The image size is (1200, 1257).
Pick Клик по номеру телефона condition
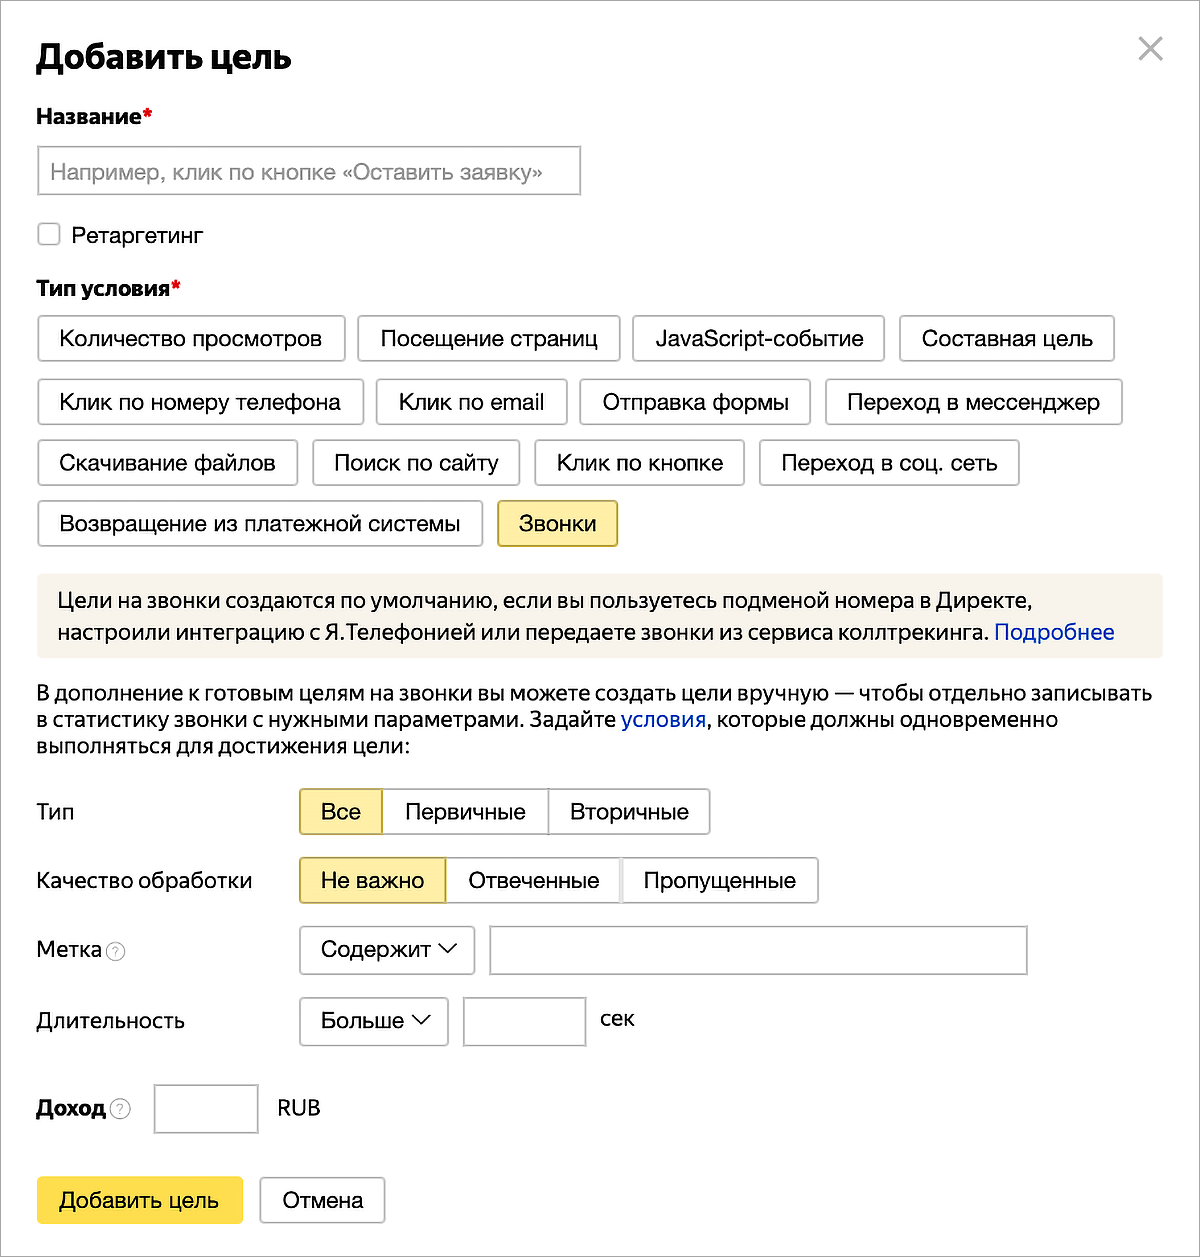pyautogui.click(x=200, y=402)
